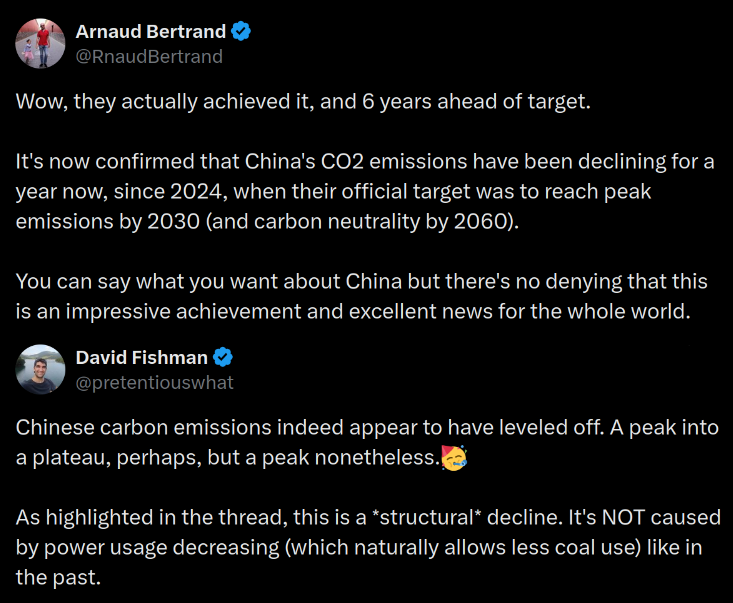Click the word 'CO2' in Arnaud's tweet
The height and width of the screenshot is (603, 733).
click(x=342, y=162)
